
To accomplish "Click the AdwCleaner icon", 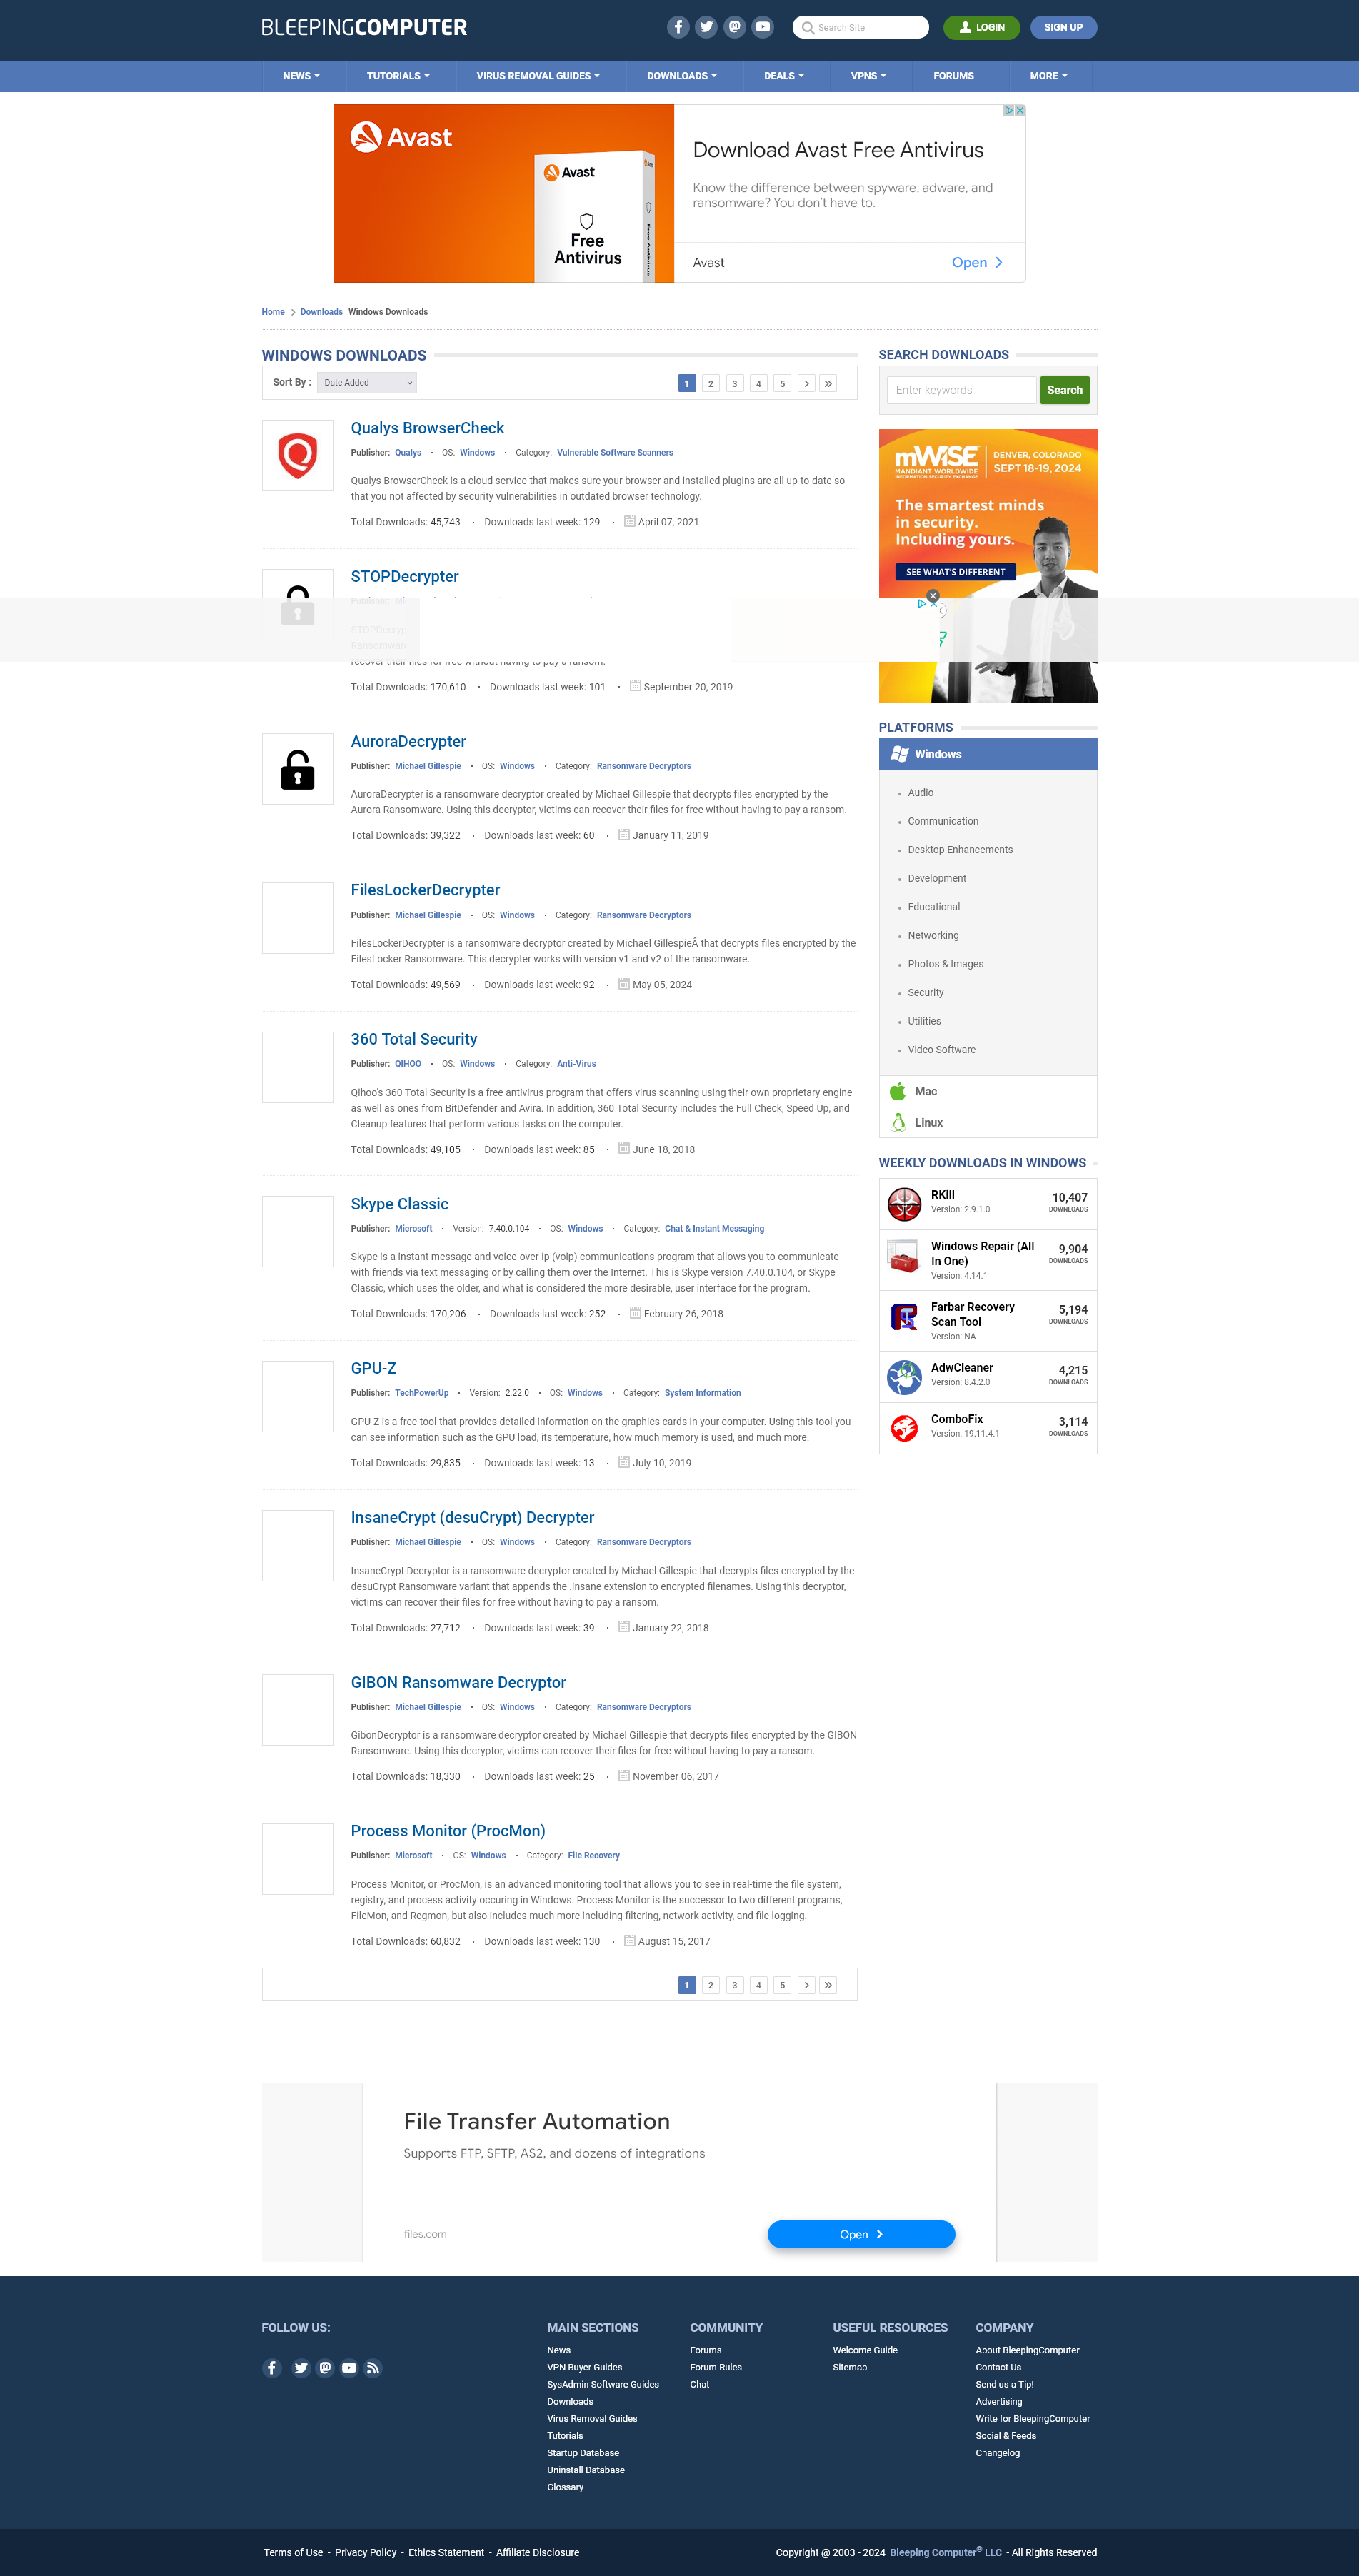I will tap(904, 1377).
